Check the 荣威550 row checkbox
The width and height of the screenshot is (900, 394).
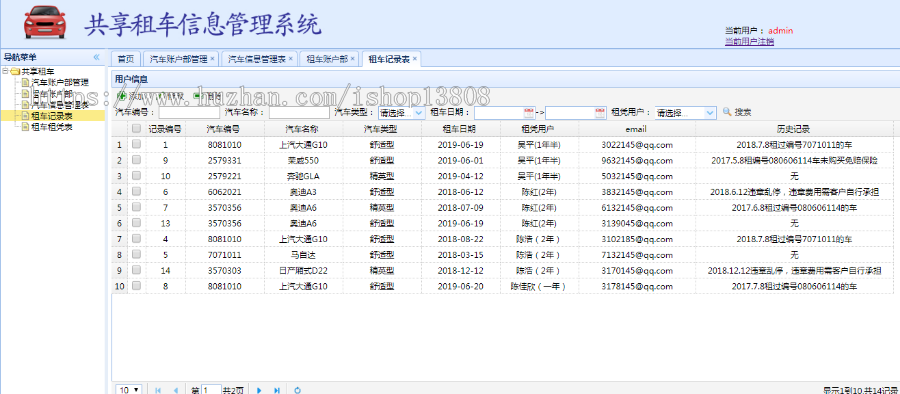tap(136, 160)
